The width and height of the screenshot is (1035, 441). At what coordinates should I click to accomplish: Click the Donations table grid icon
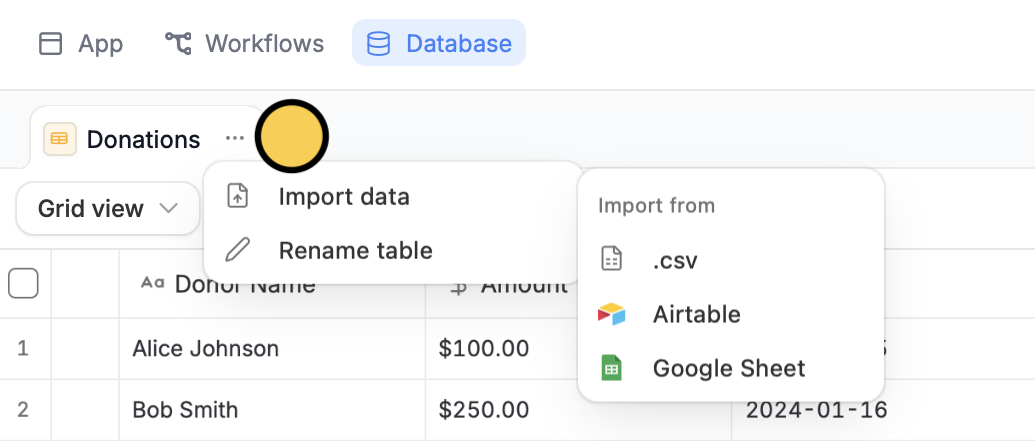60,139
